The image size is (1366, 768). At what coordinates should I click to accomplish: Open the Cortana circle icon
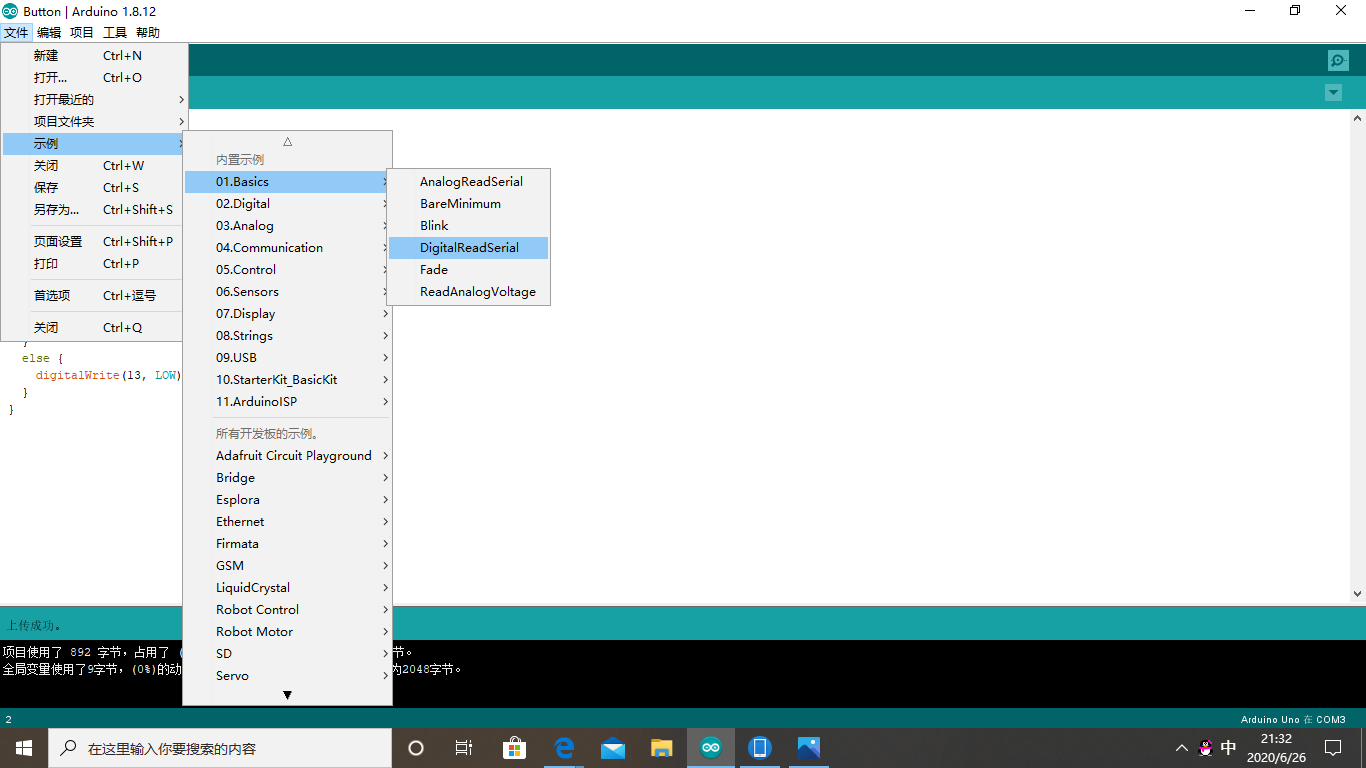click(x=416, y=748)
